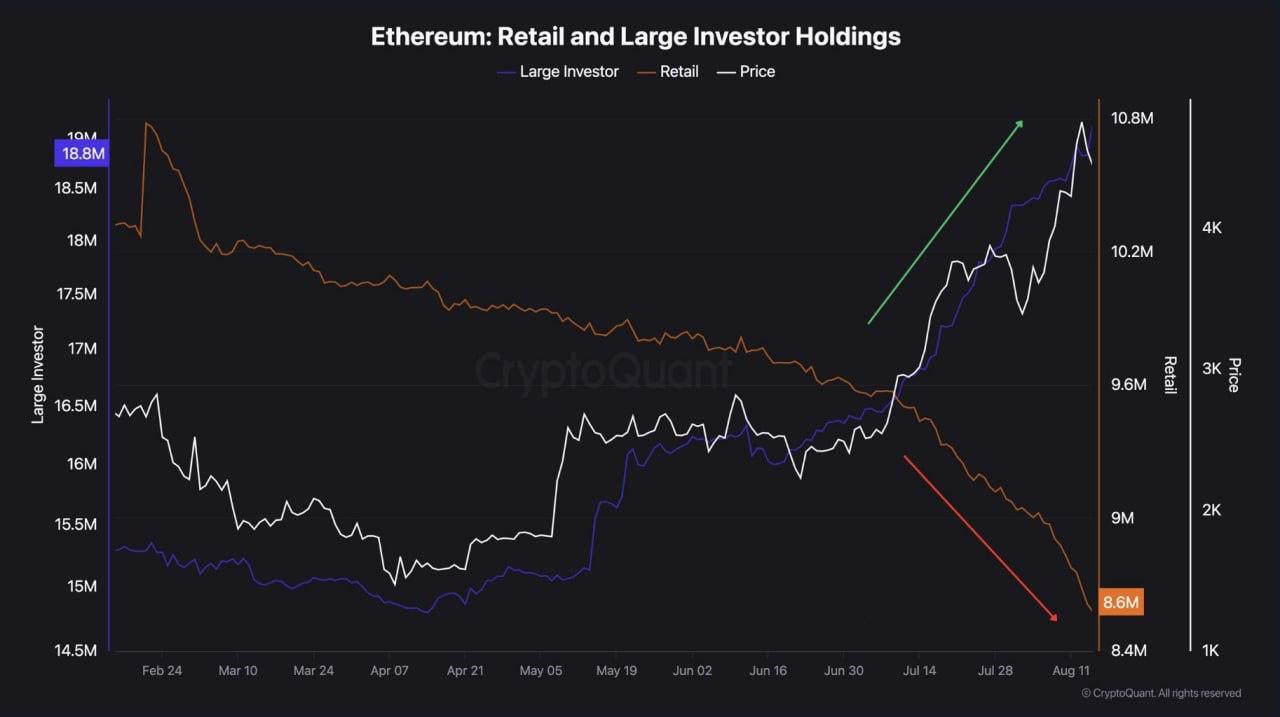Select the Aug 11 date label
1280x717 pixels.
click(1072, 670)
